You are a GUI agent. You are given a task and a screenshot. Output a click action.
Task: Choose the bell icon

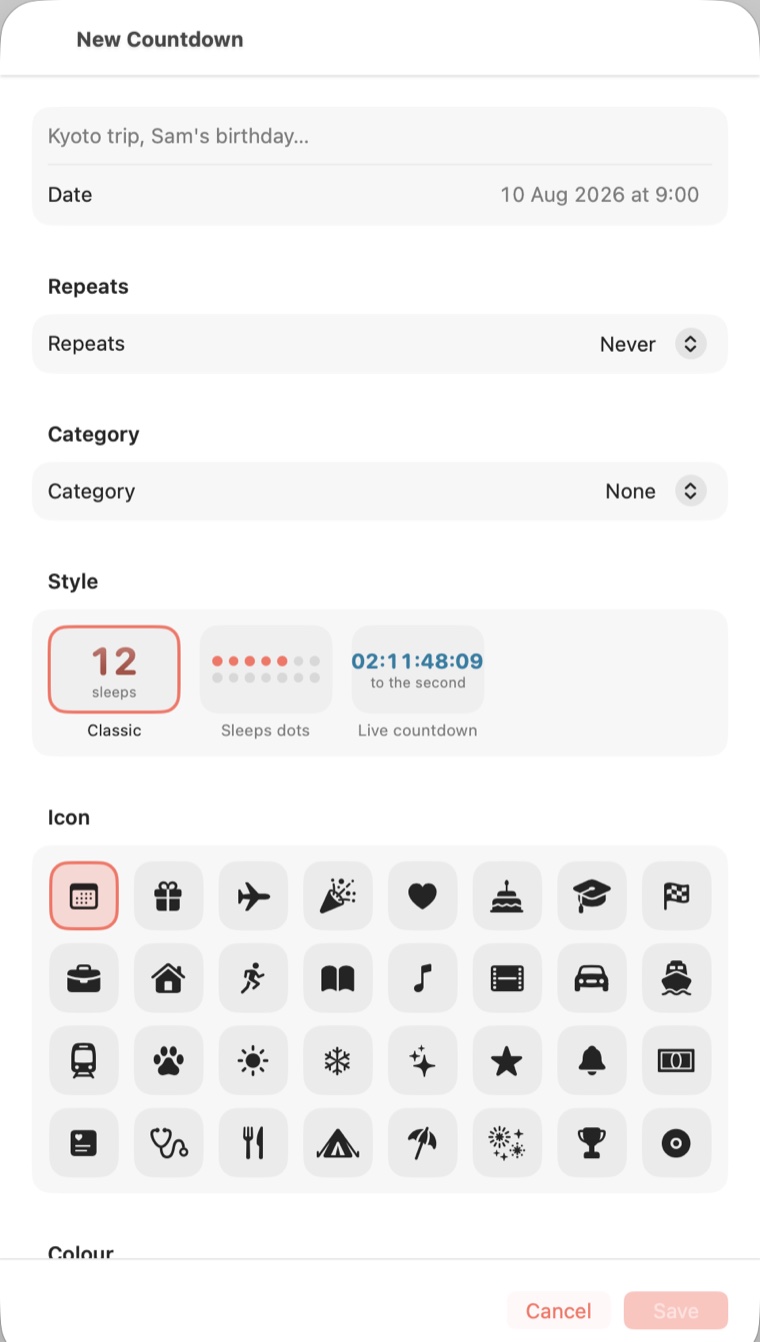(x=592, y=1060)
